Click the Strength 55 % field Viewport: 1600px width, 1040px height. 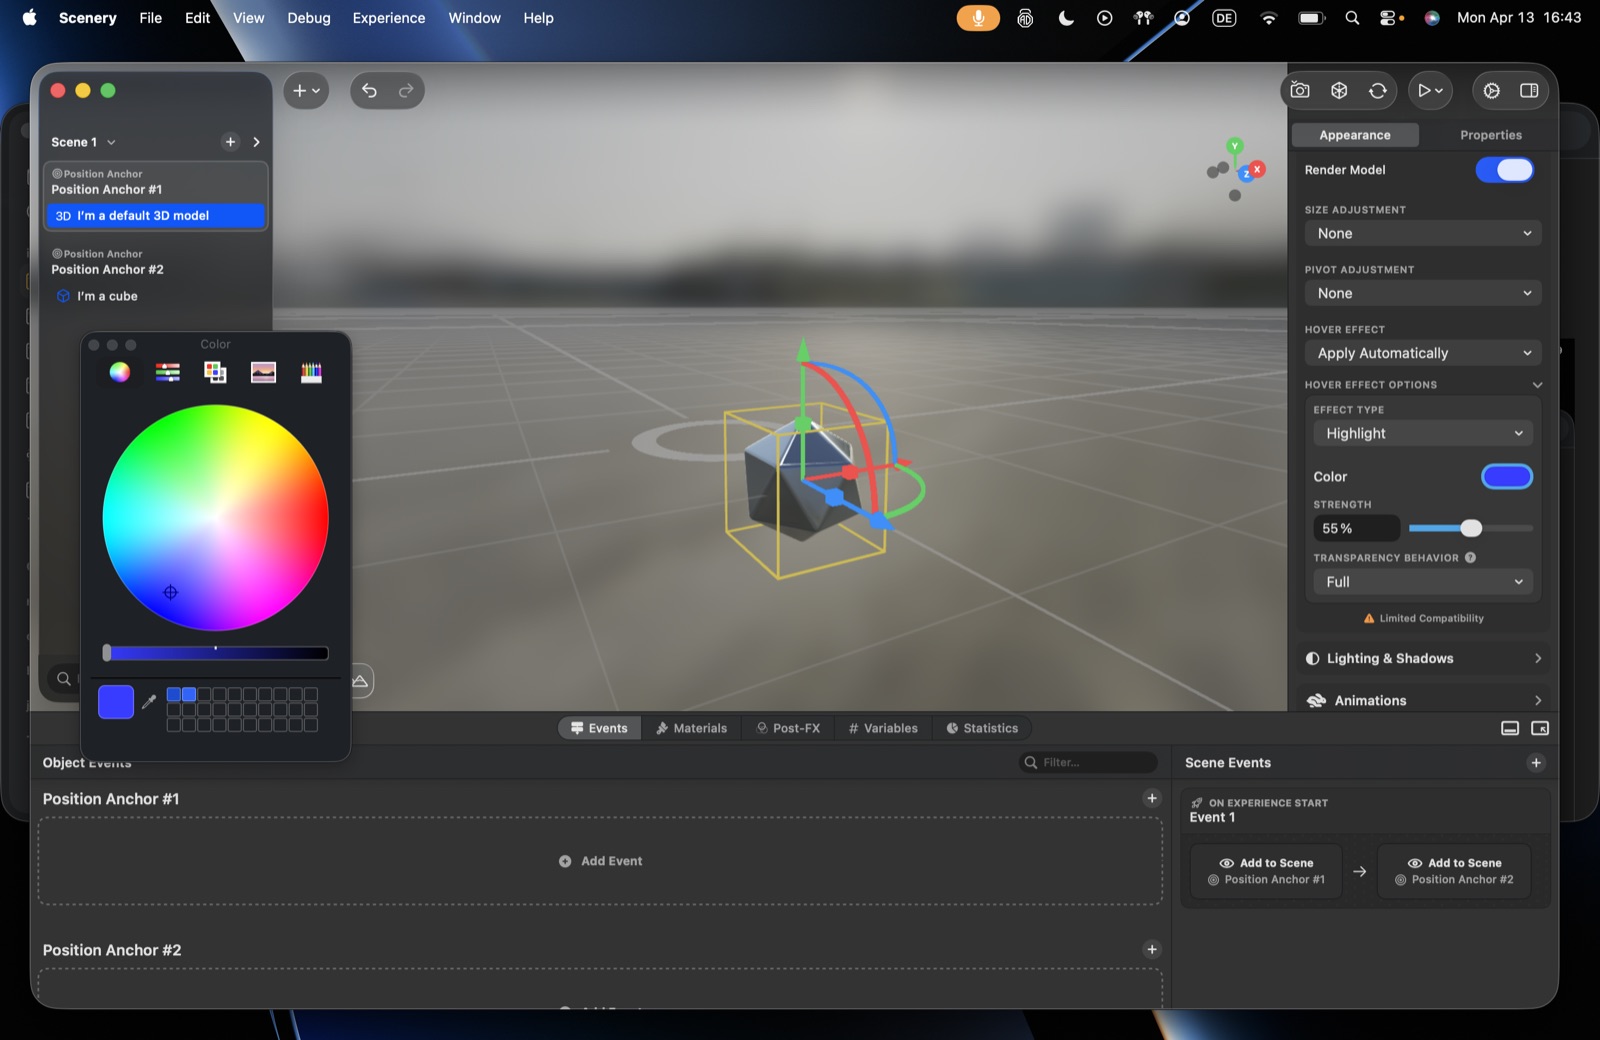pyautogui.click(x=1356, y=528)
